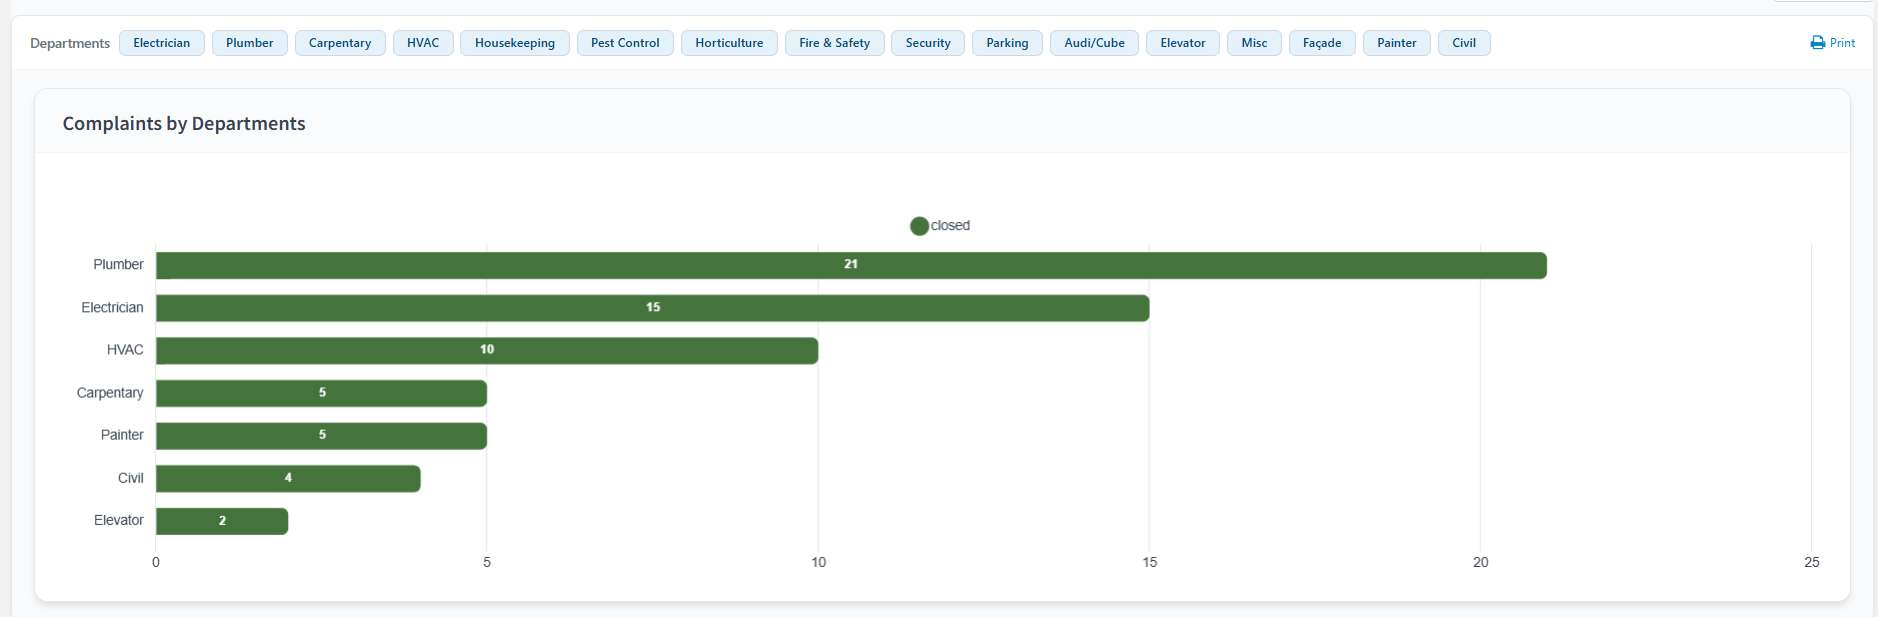Choose the HVAC department chip
This screenshot has width=1878, height=617.
point(423,43)
